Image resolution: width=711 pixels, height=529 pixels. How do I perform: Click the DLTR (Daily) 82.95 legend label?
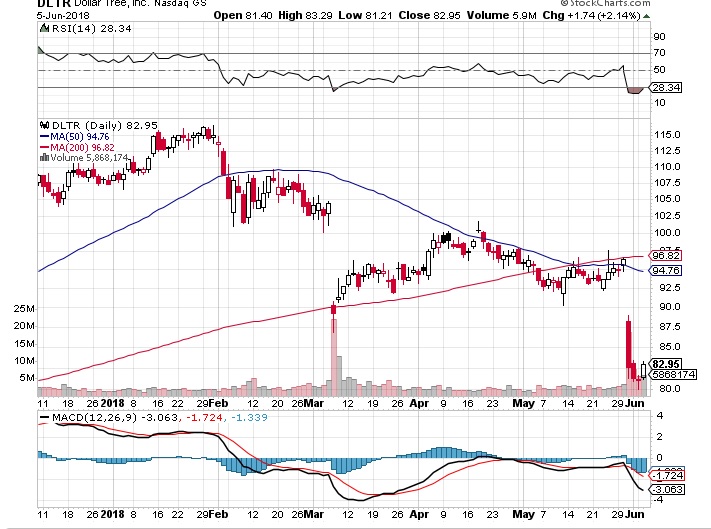pos(105,126)
